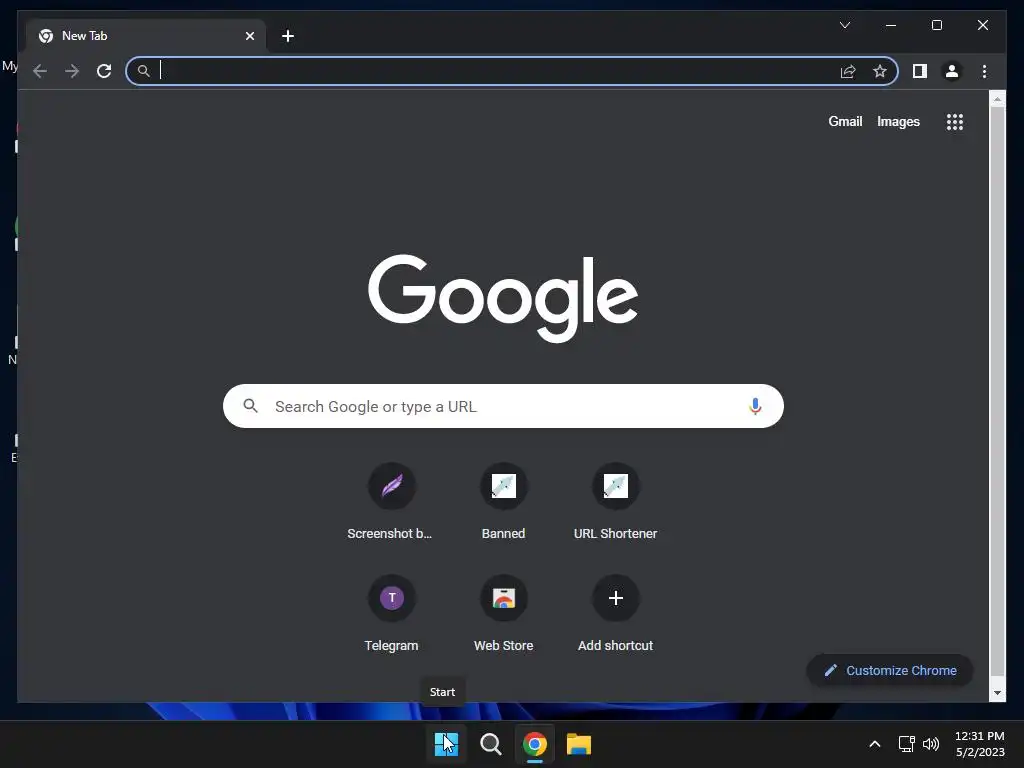
Task: Click the browser Forward arrow
Action: point(72,71)
